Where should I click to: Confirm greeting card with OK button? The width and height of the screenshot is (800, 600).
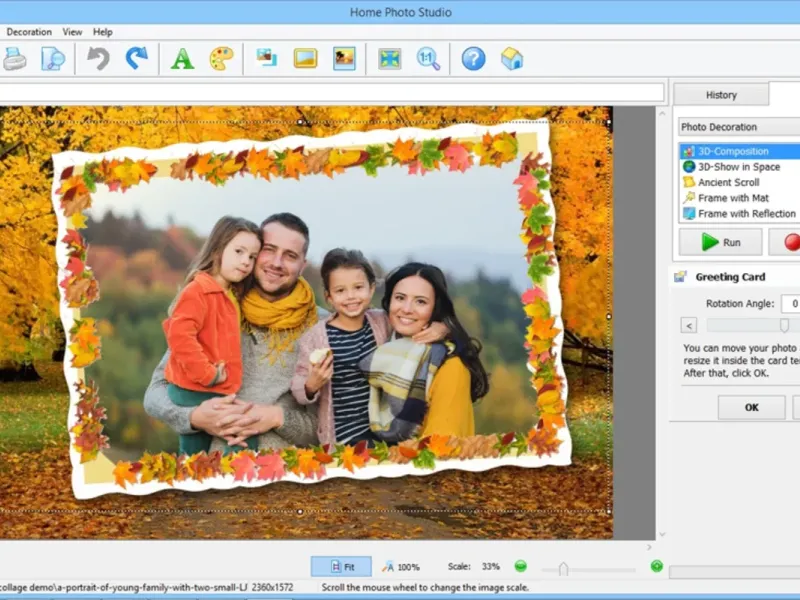tap(751, 407)
